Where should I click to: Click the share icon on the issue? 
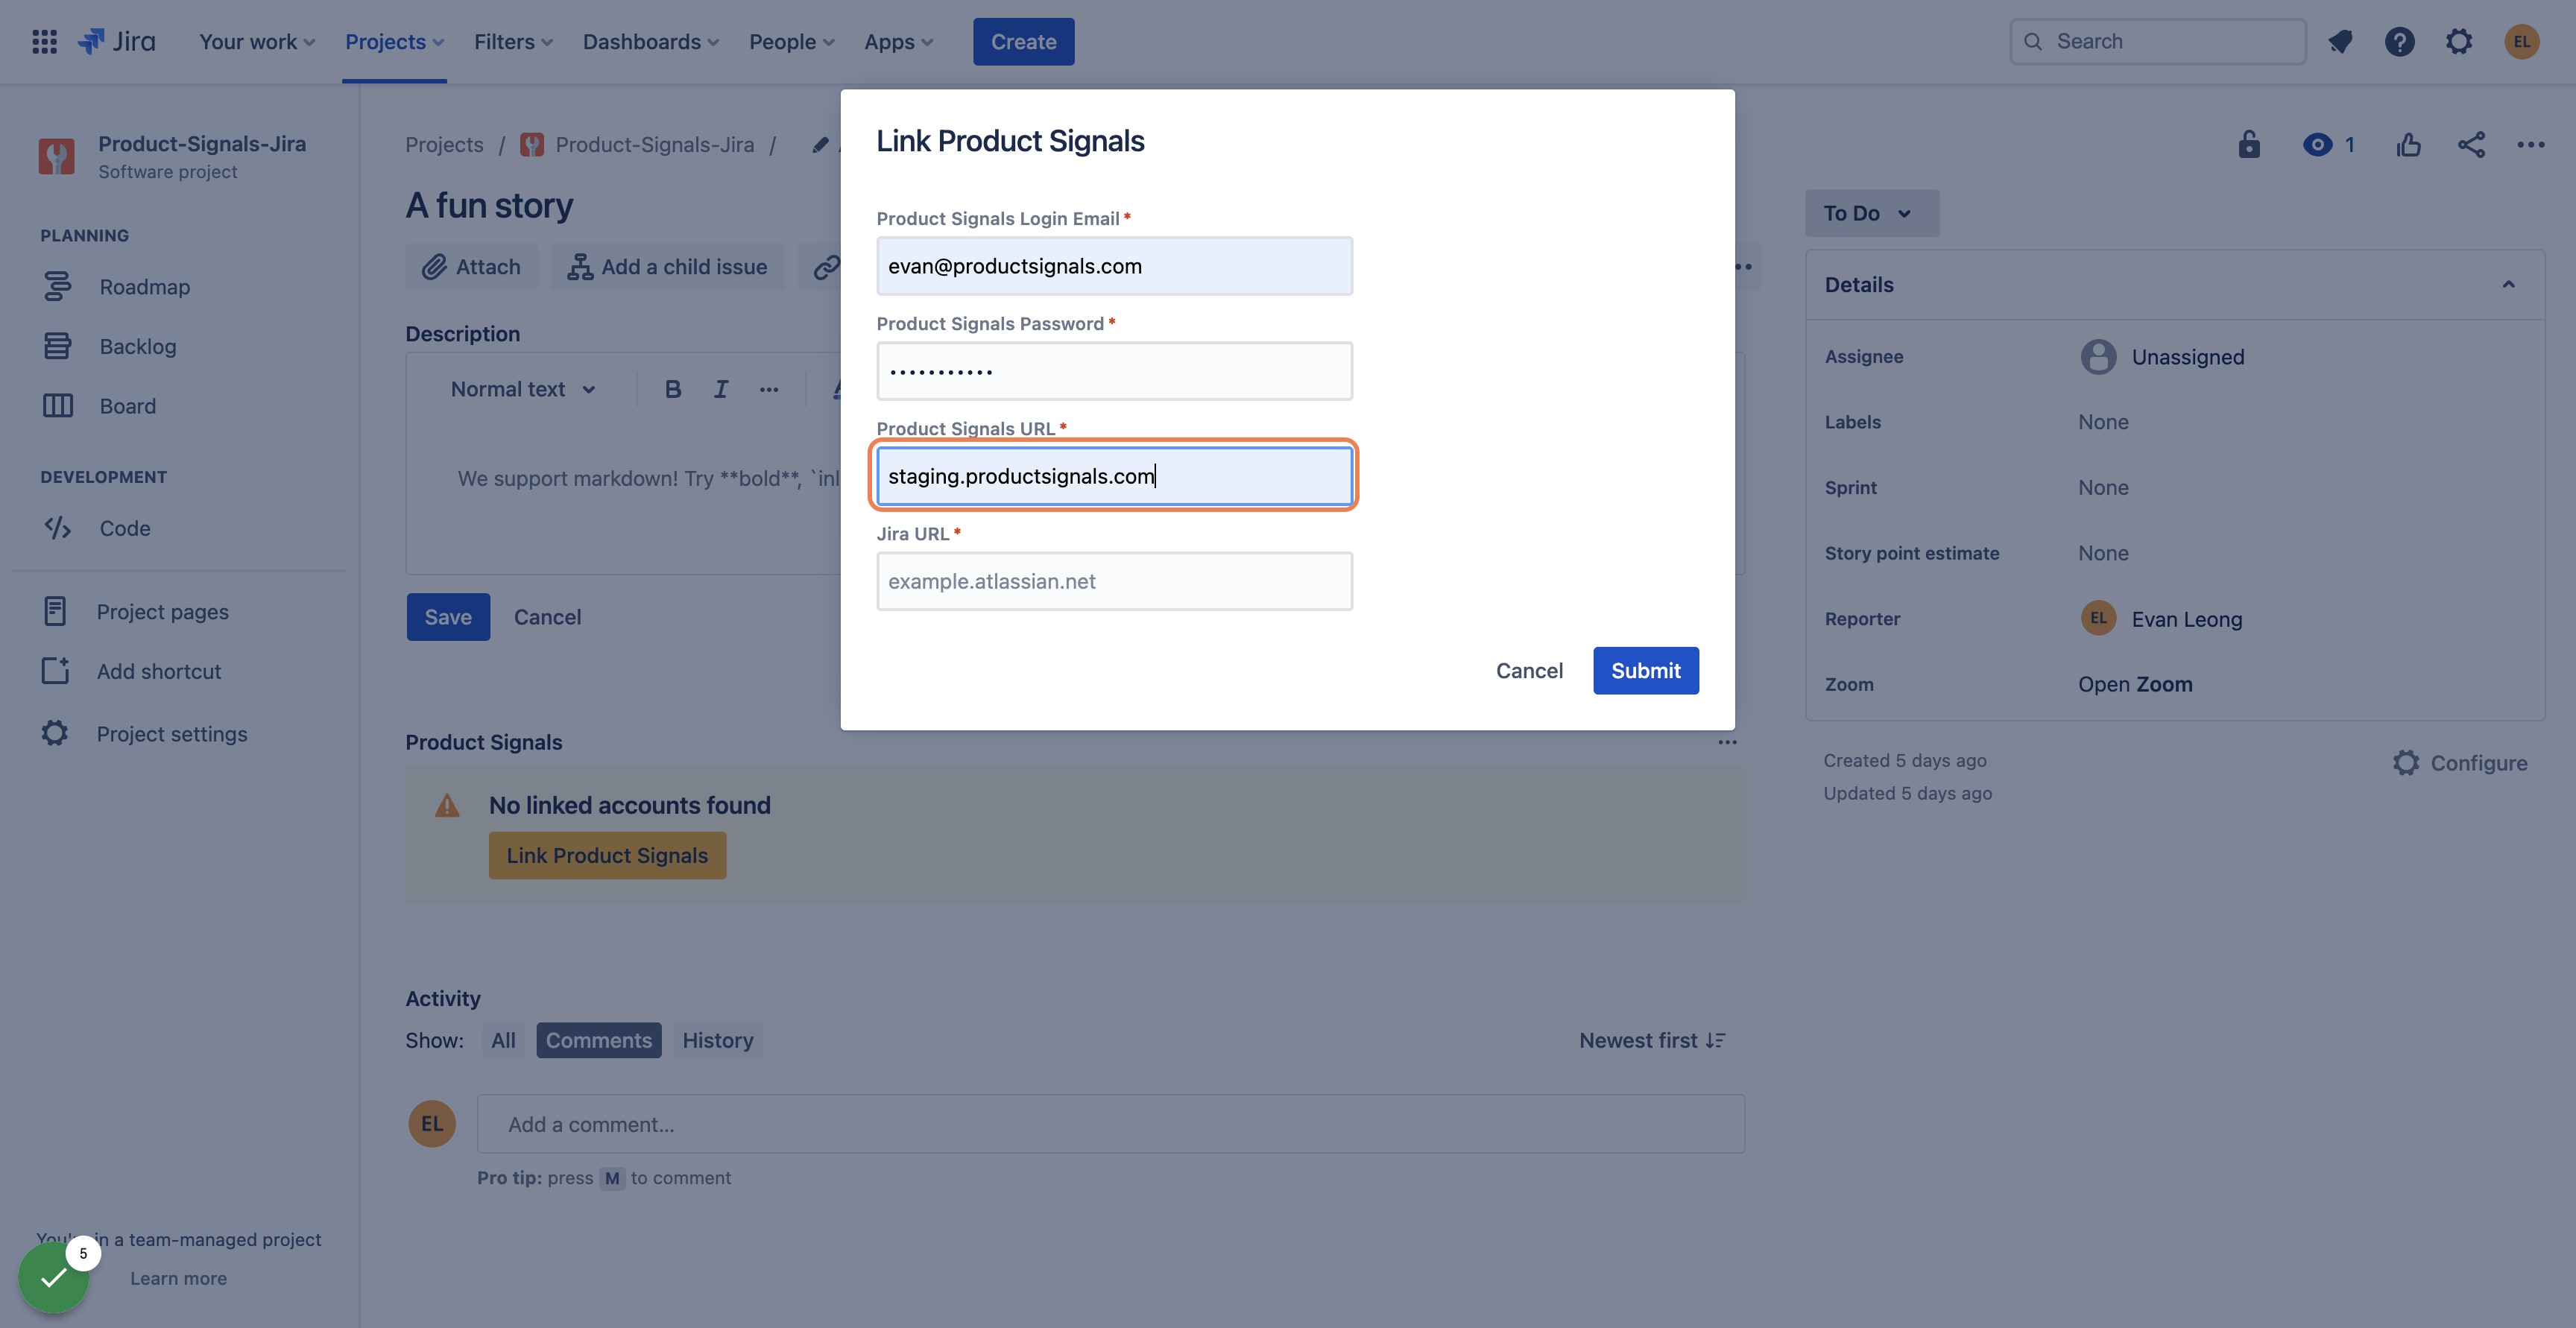coord(2471,144)
